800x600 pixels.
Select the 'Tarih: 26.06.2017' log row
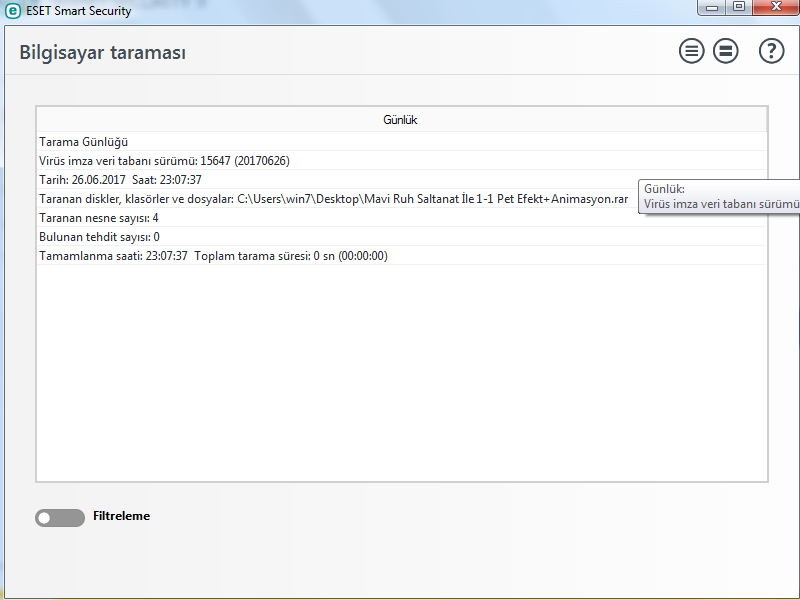(x=401, y=179)
